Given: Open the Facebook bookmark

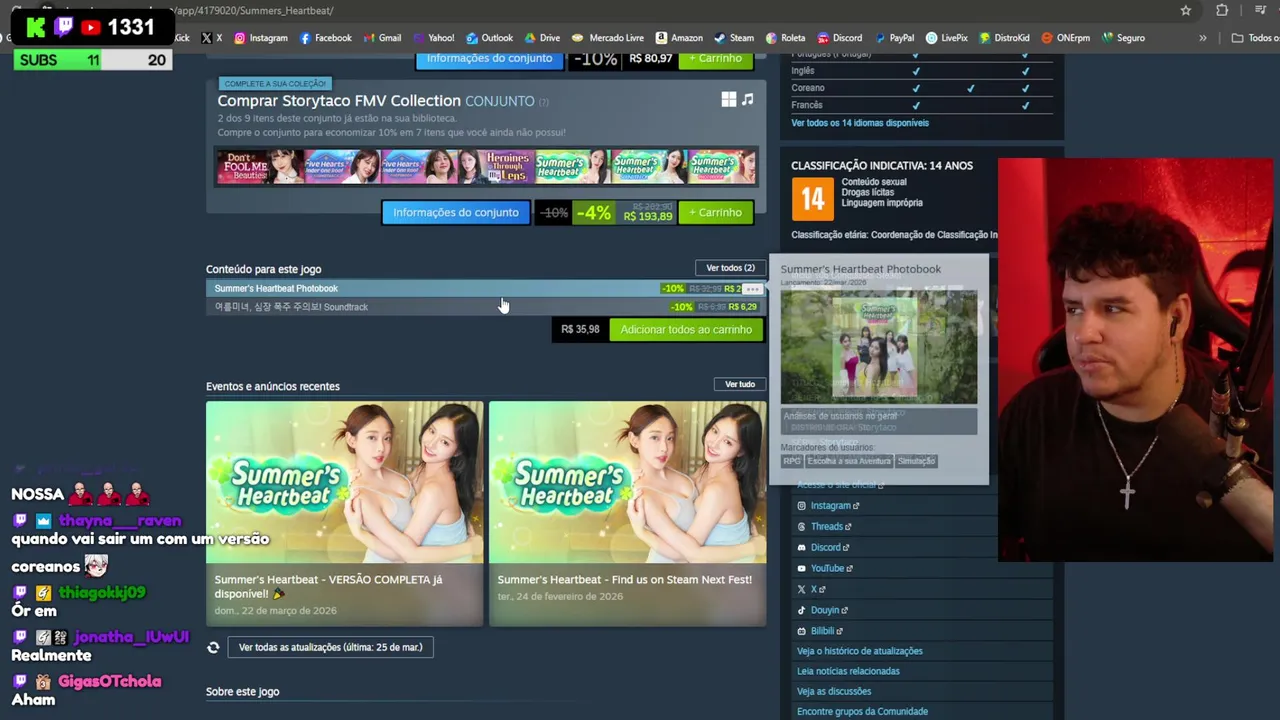Looking at the screenshot, I should (x=326, y=38).
